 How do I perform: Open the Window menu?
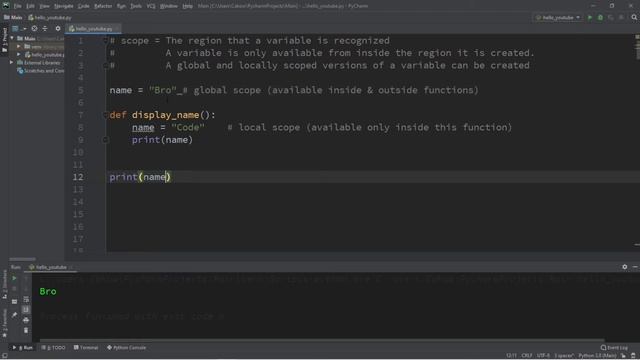coord(169,6)
